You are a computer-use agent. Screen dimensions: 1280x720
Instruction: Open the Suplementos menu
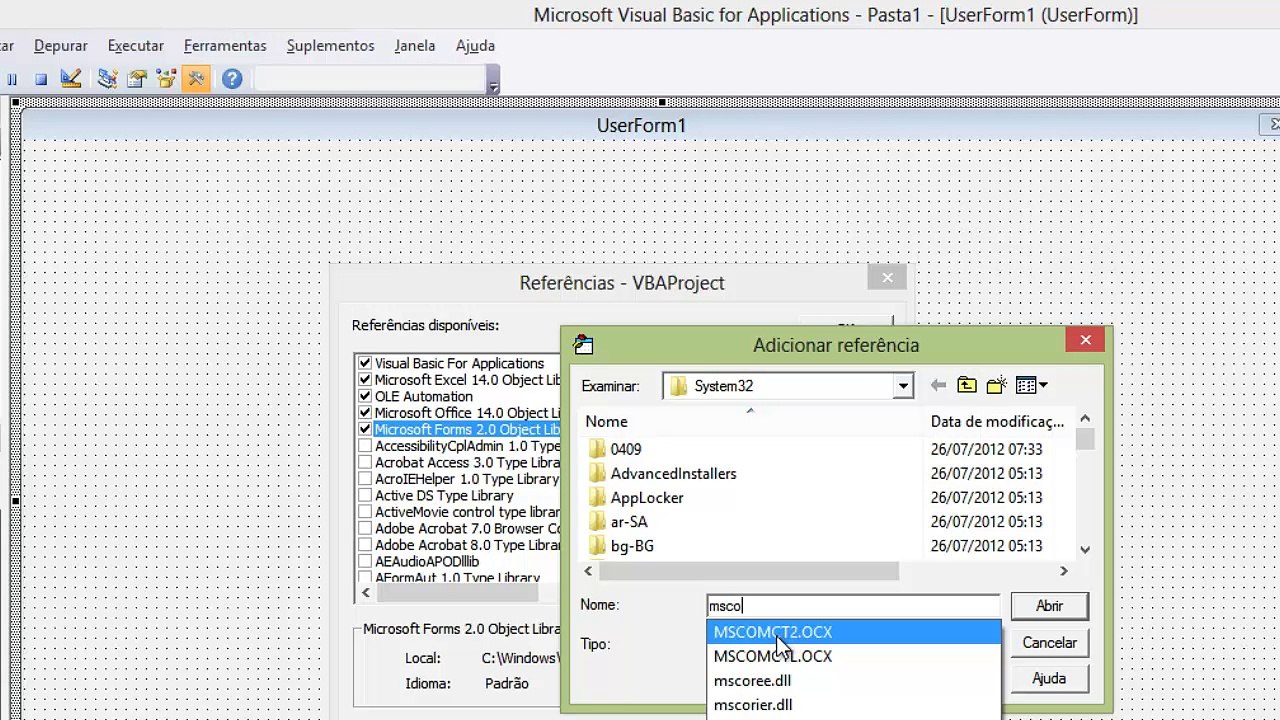point(330,45)
